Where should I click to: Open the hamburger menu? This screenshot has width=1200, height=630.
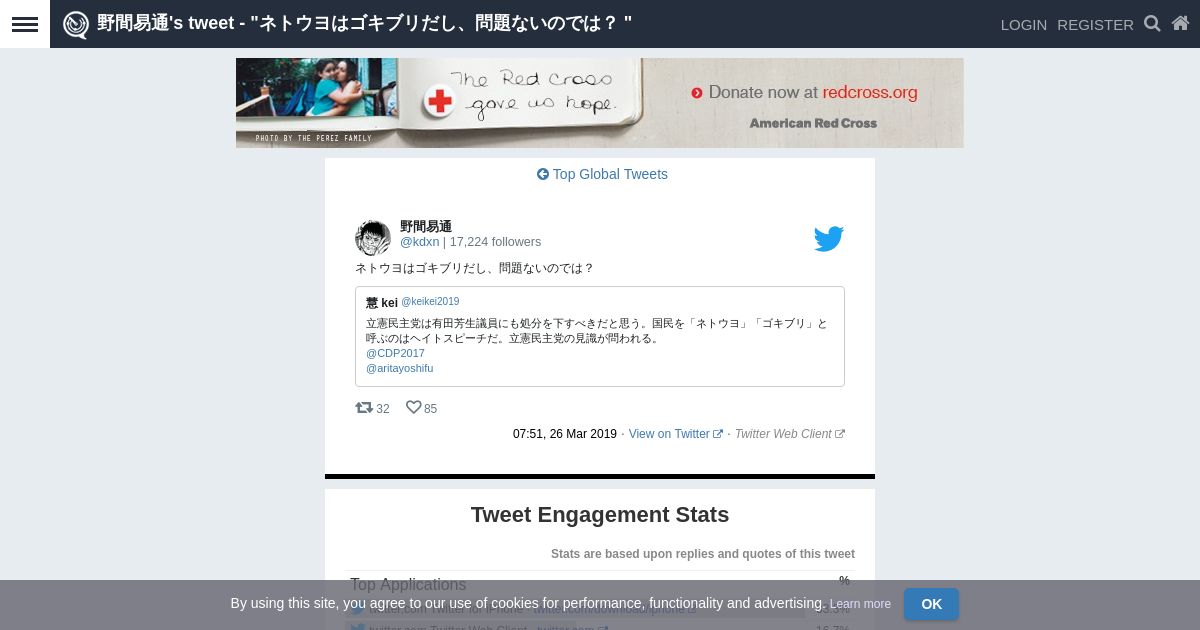click(x=25, y=24)
